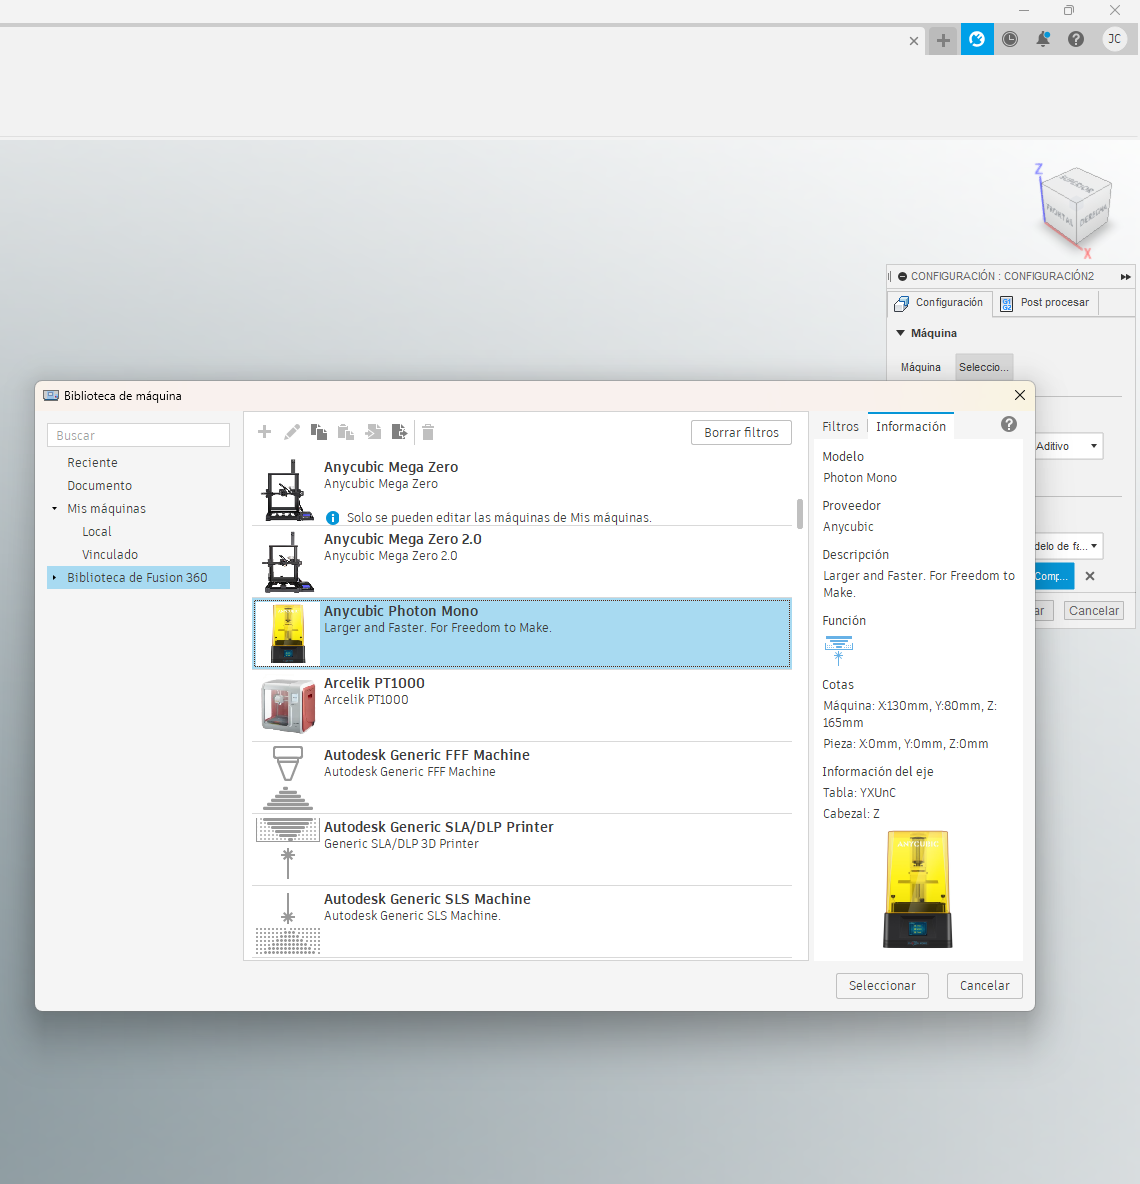1140x1184 pixels.
Task: Click the Anycubic Mega Zero thumbnail image
Action: click(x=288, y=490)
